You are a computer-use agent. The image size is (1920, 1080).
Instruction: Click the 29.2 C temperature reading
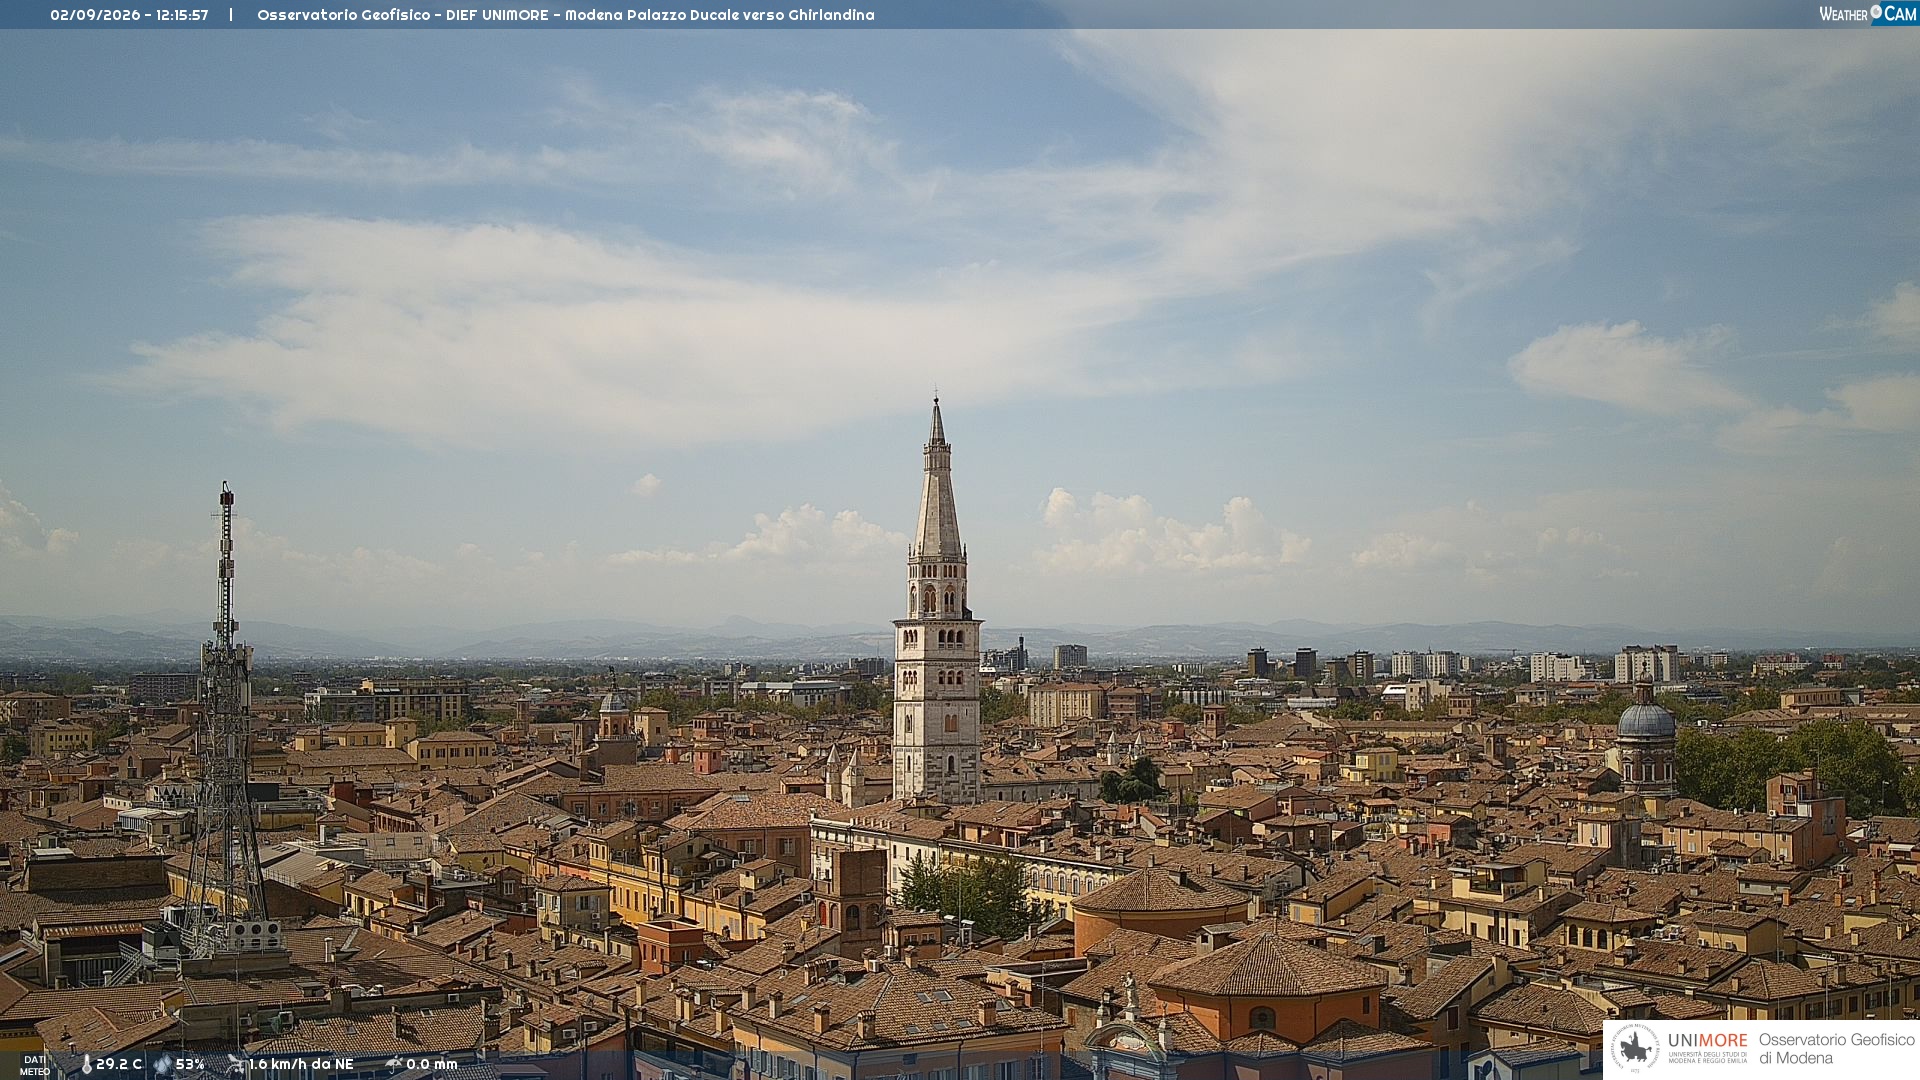click(x=119, y=1064)
